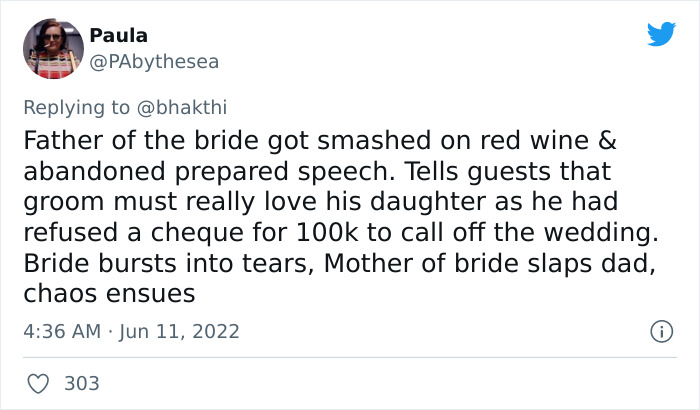Open the info icon beside the timestamp

click(659, 330)
